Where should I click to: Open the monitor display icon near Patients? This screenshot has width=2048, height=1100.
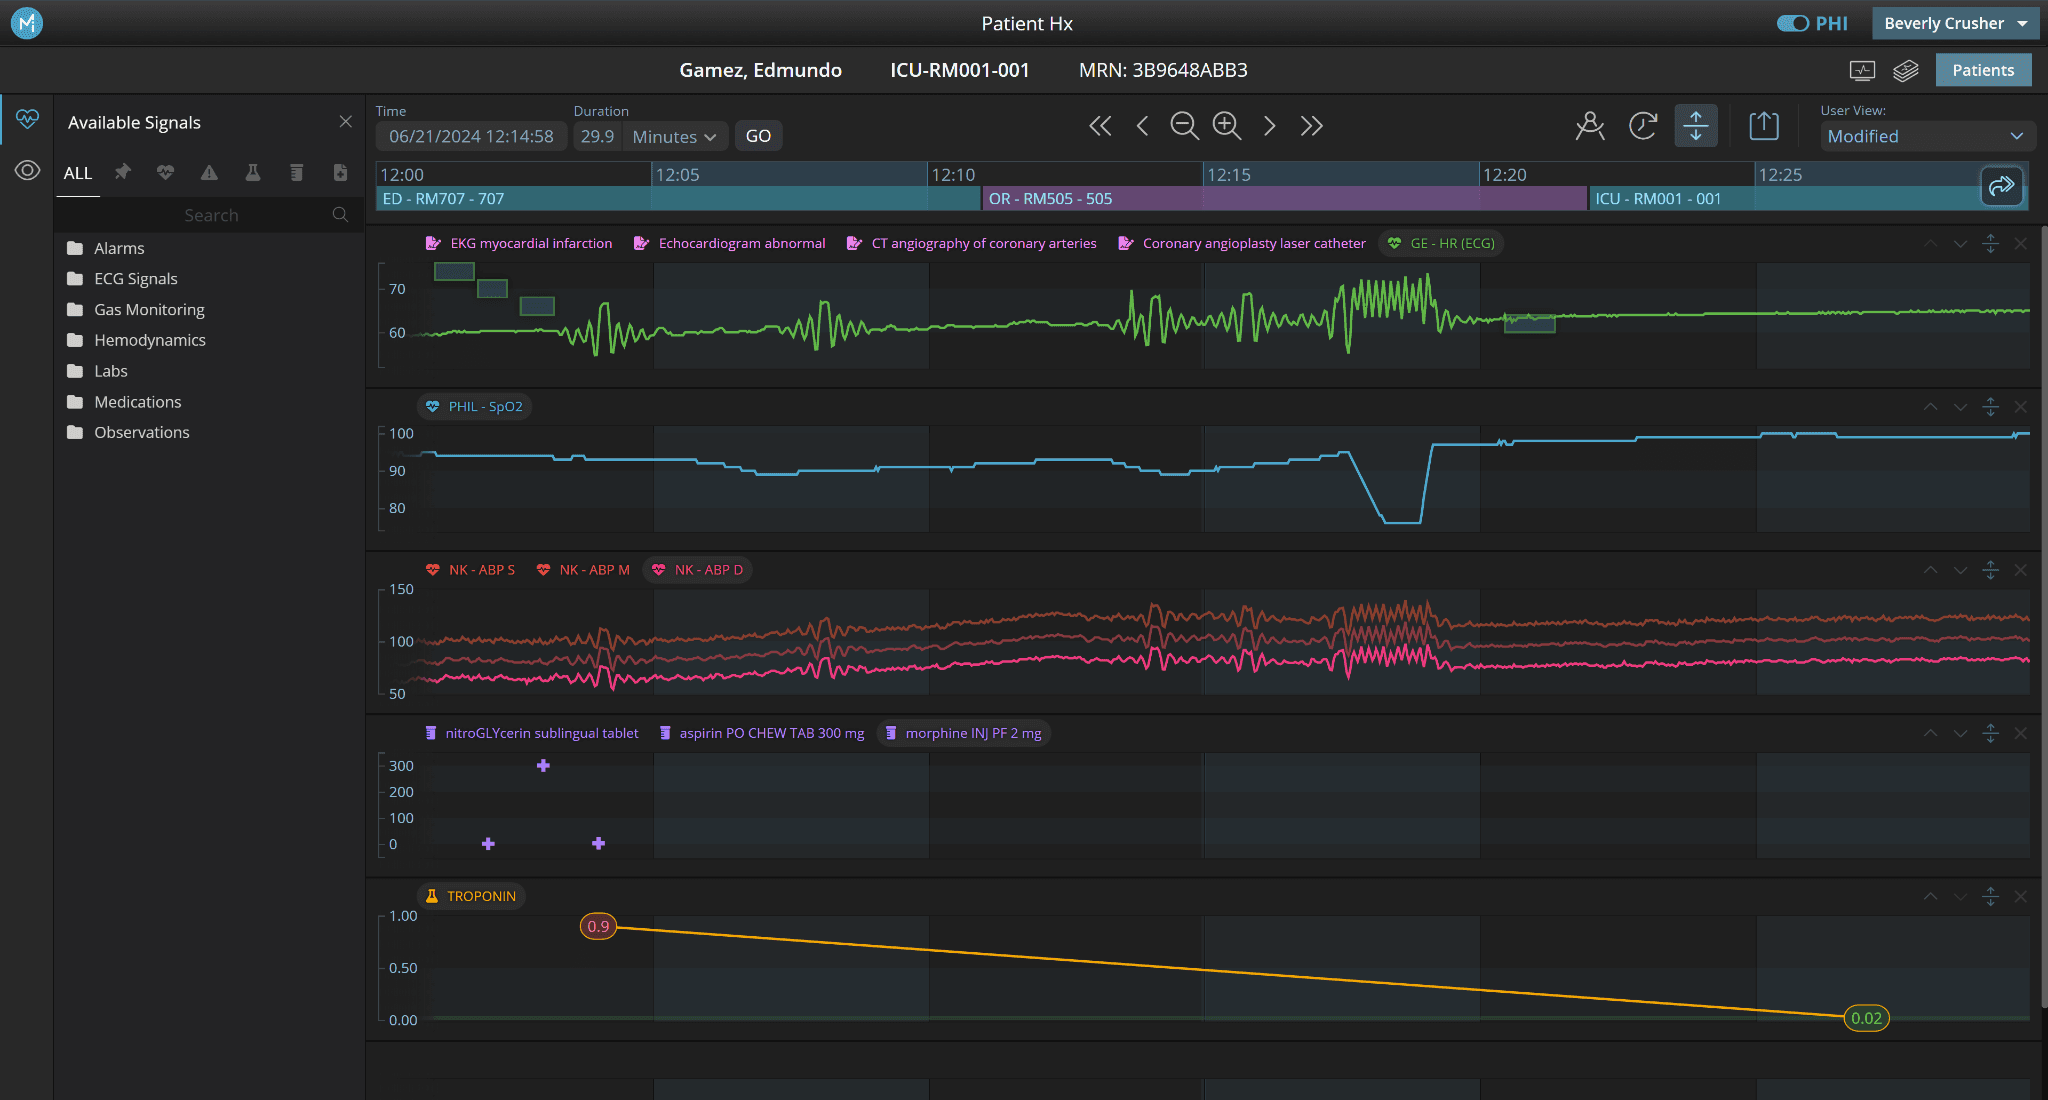[x=1862, y=70]
